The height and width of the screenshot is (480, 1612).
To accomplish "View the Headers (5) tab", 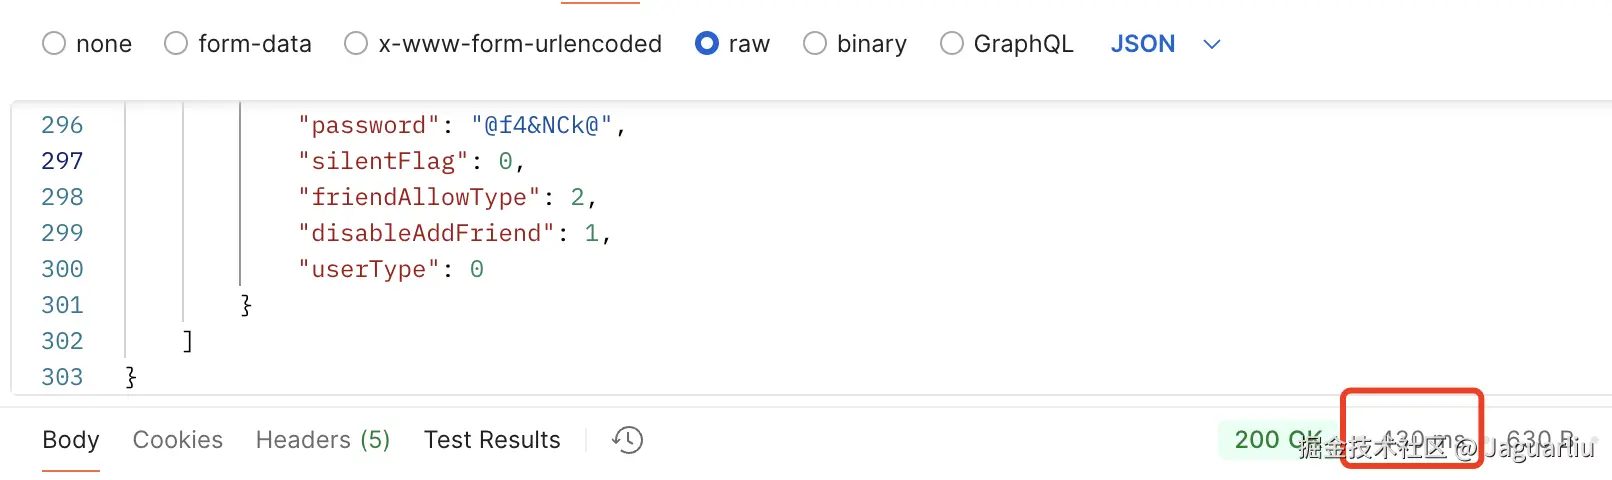I will tap(323, 440).
